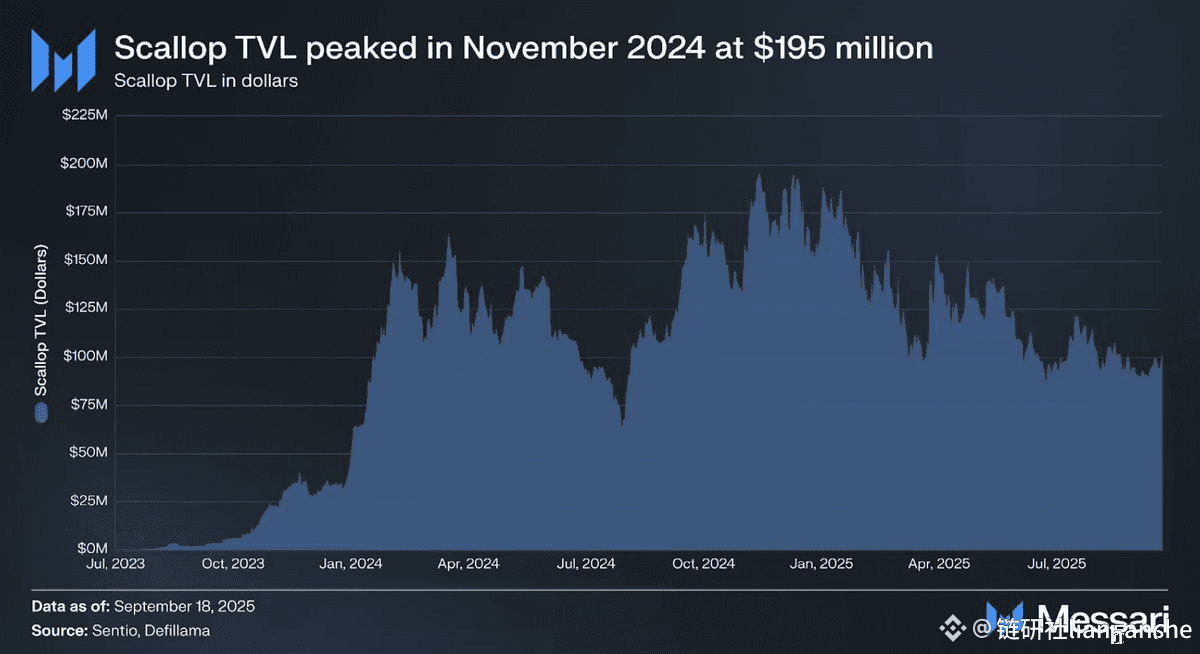Screen dimensions: 1200x654
Task: Click the $125M y-axis label
Action: pos(84,308)
